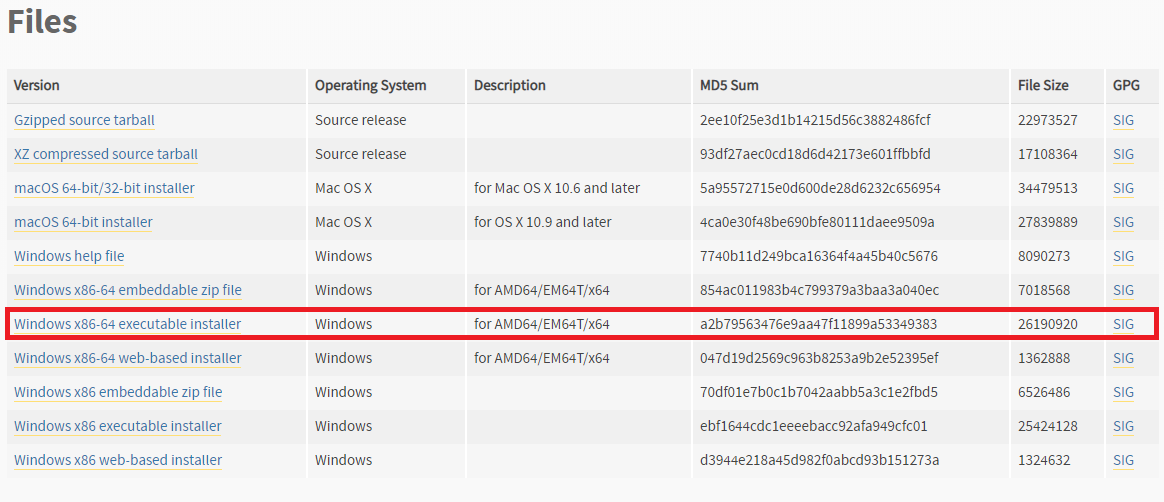Select MD5 sum 93df27aec0cd18d6d42173e601ffbbfd

[815, 154]
